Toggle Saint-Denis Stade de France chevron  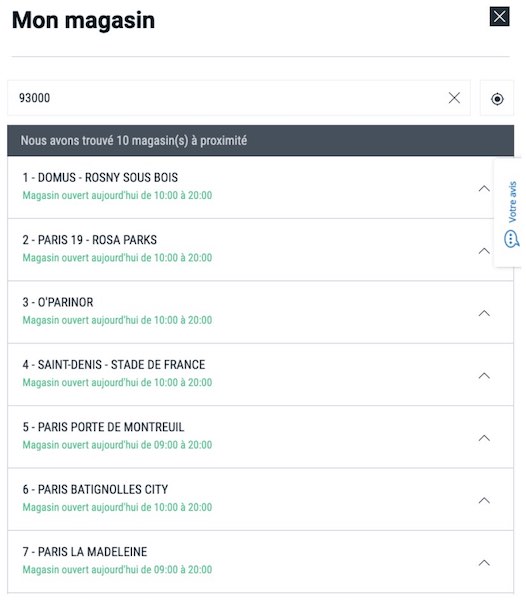pyautogui.click(x=484, y=375)
